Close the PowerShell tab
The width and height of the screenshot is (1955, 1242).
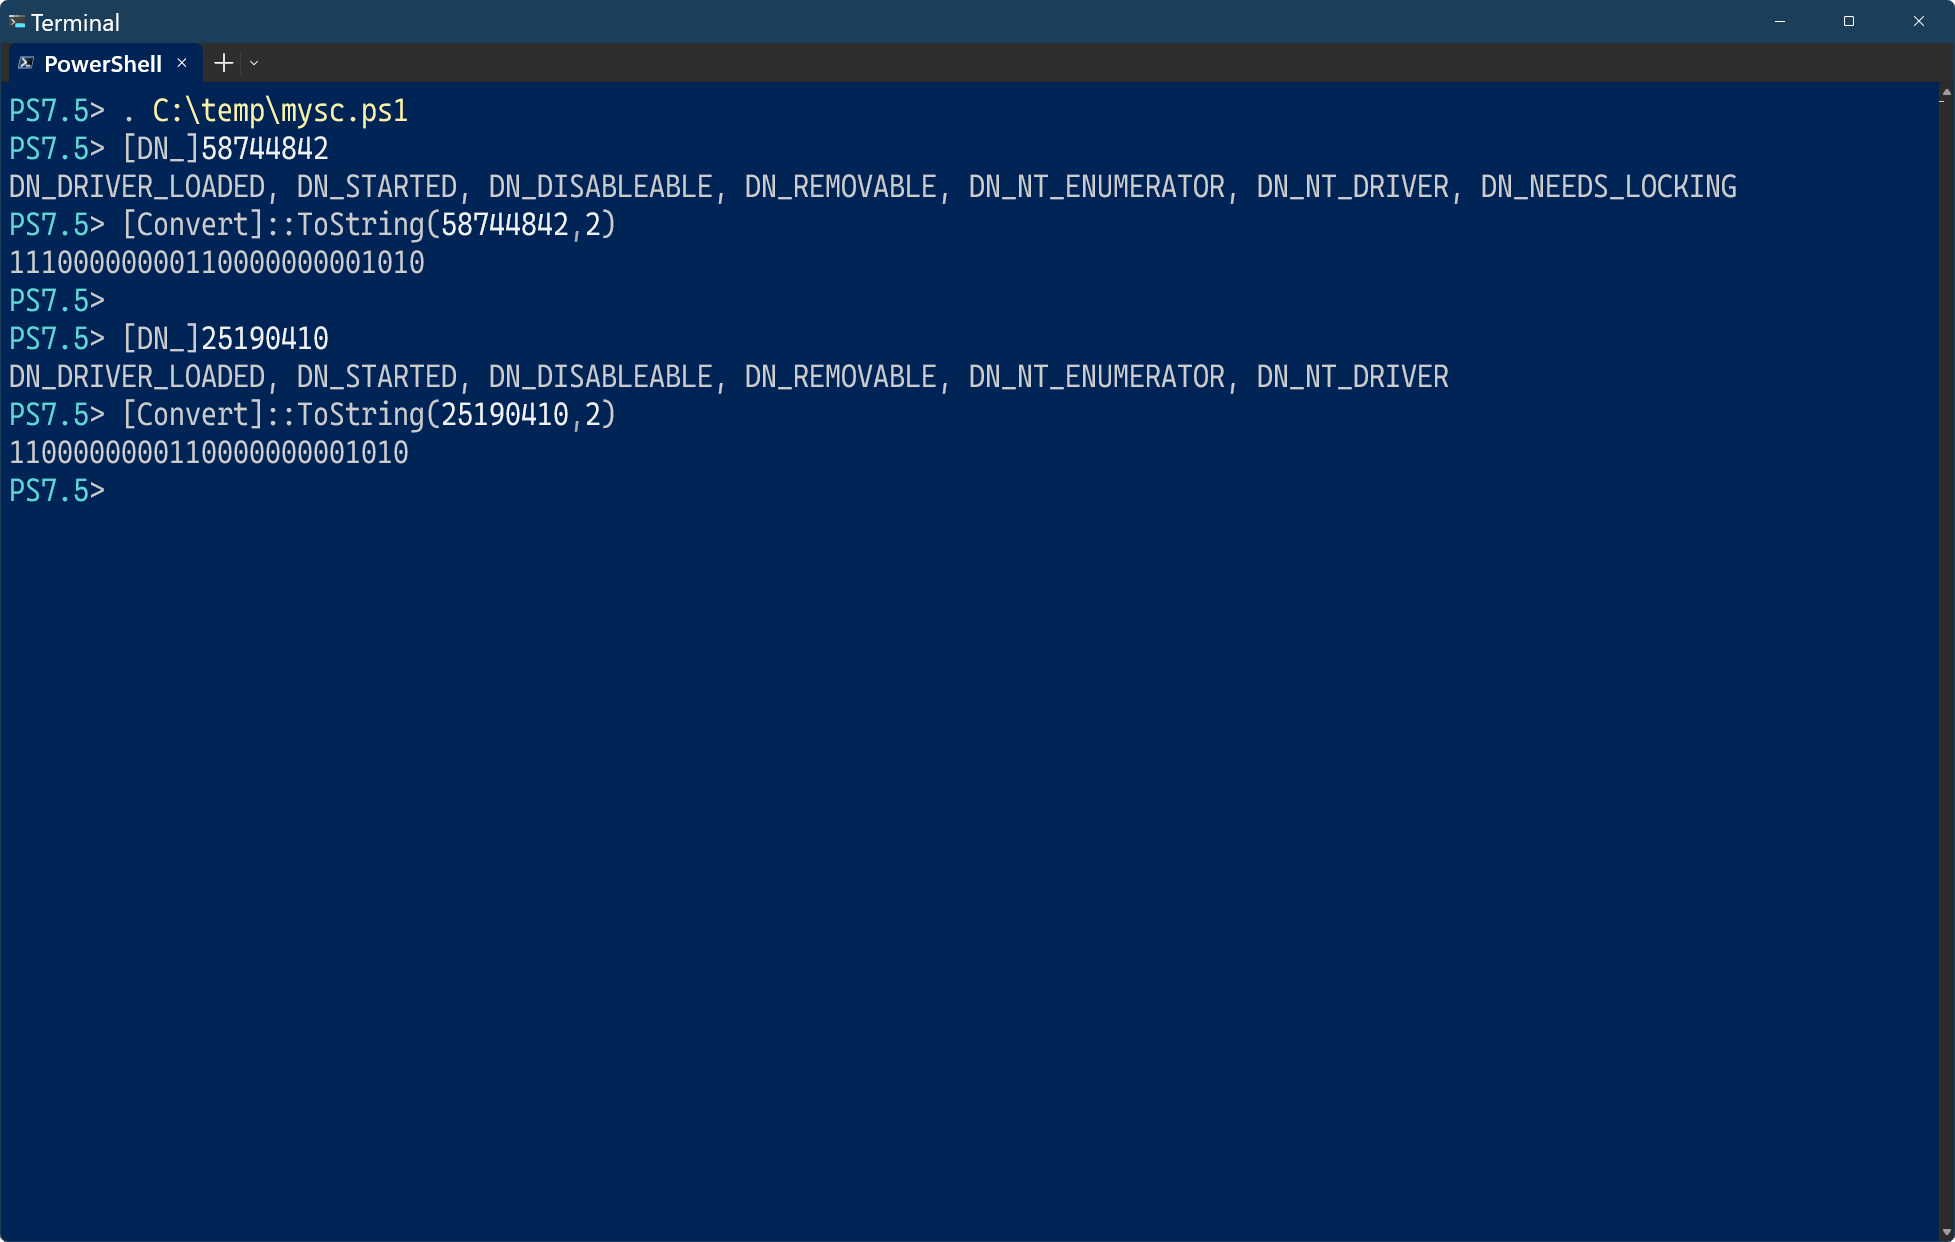tap(182, 63)
